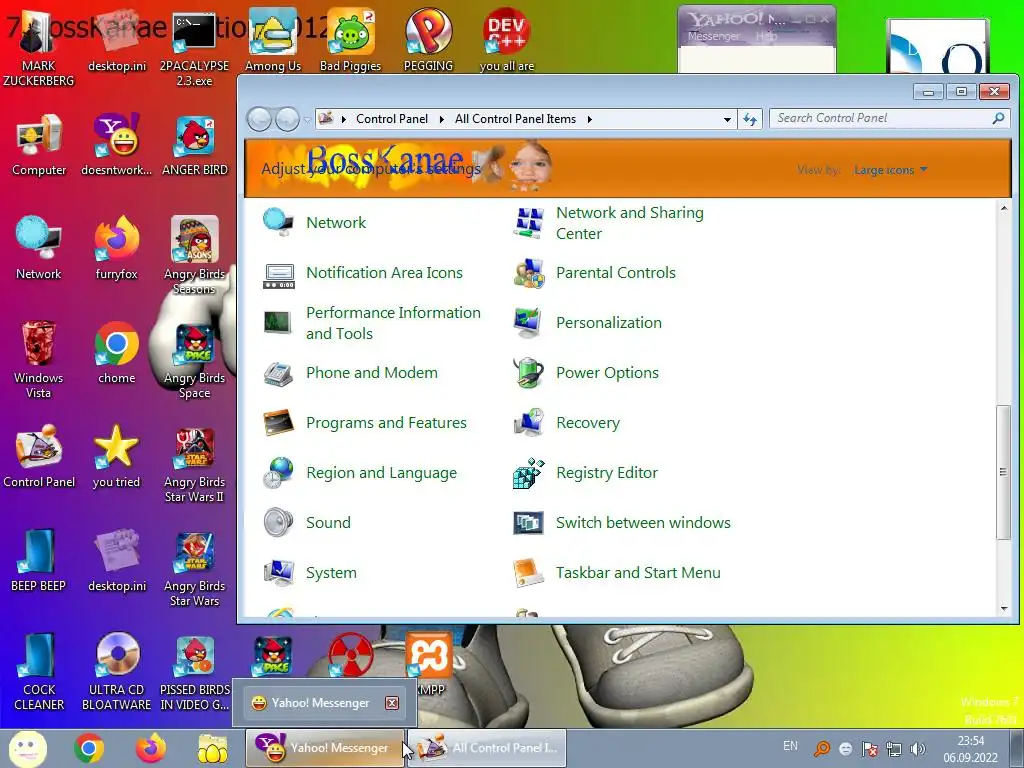
Task: Open Registry Editor cube icon
Action: [528, 473]
